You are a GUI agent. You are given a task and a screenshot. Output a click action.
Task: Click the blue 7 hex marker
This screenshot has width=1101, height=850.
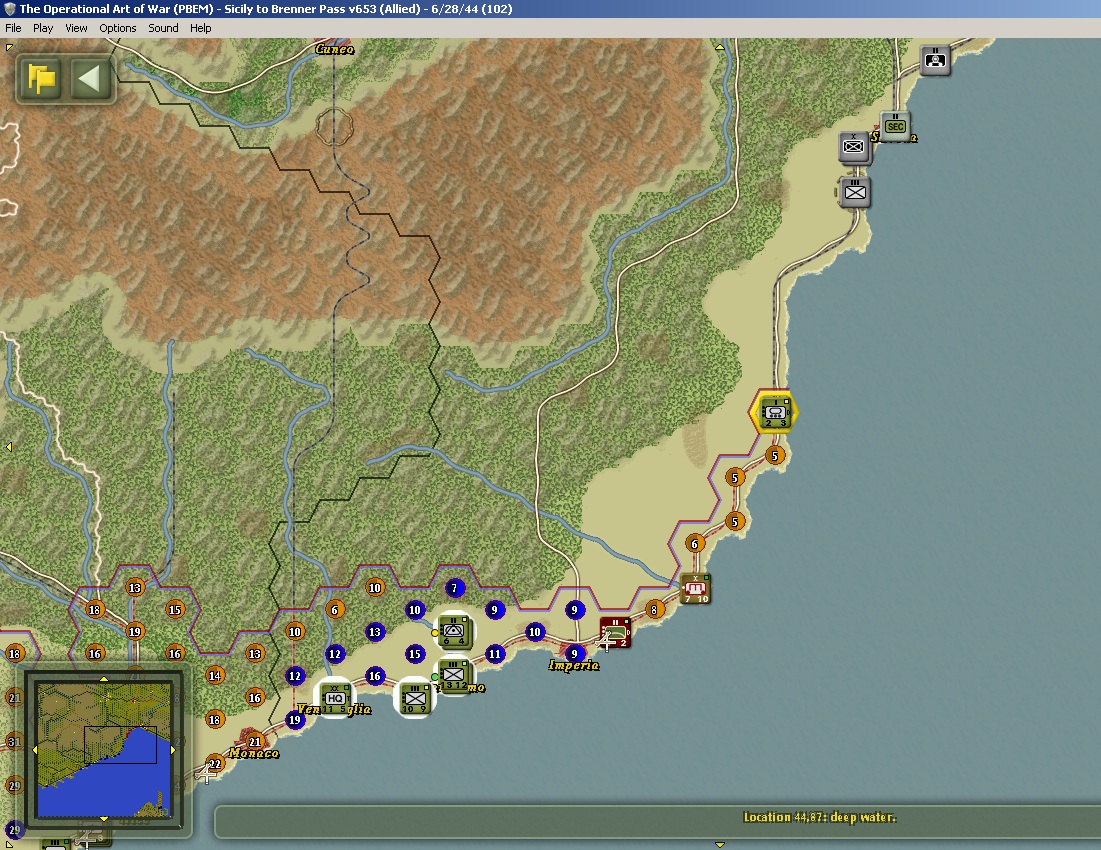[454, 587]
